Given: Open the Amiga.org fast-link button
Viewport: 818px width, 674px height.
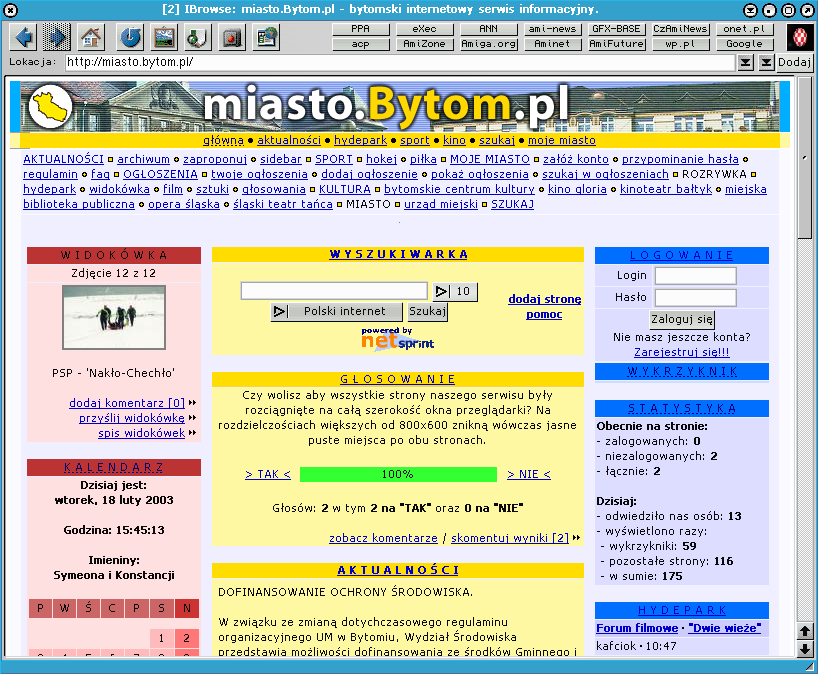Looking at the screenshot, I should (488, 44).
